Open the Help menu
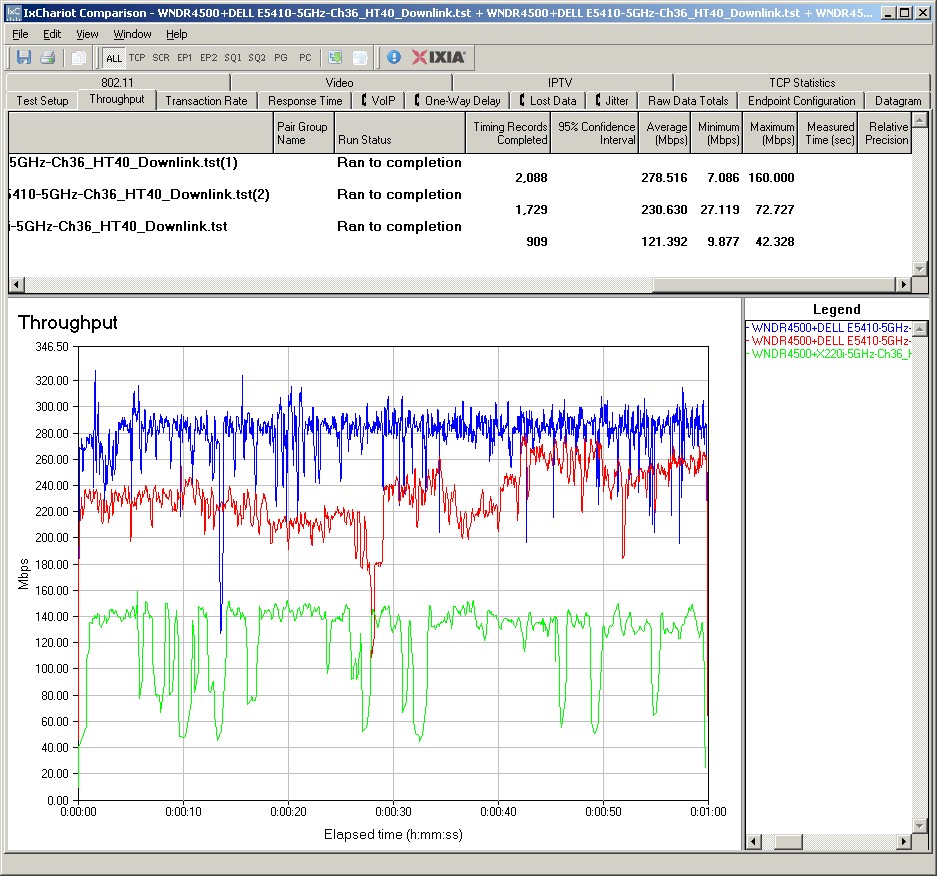This screenshot has height=876, width=937. tap(176, 34)
